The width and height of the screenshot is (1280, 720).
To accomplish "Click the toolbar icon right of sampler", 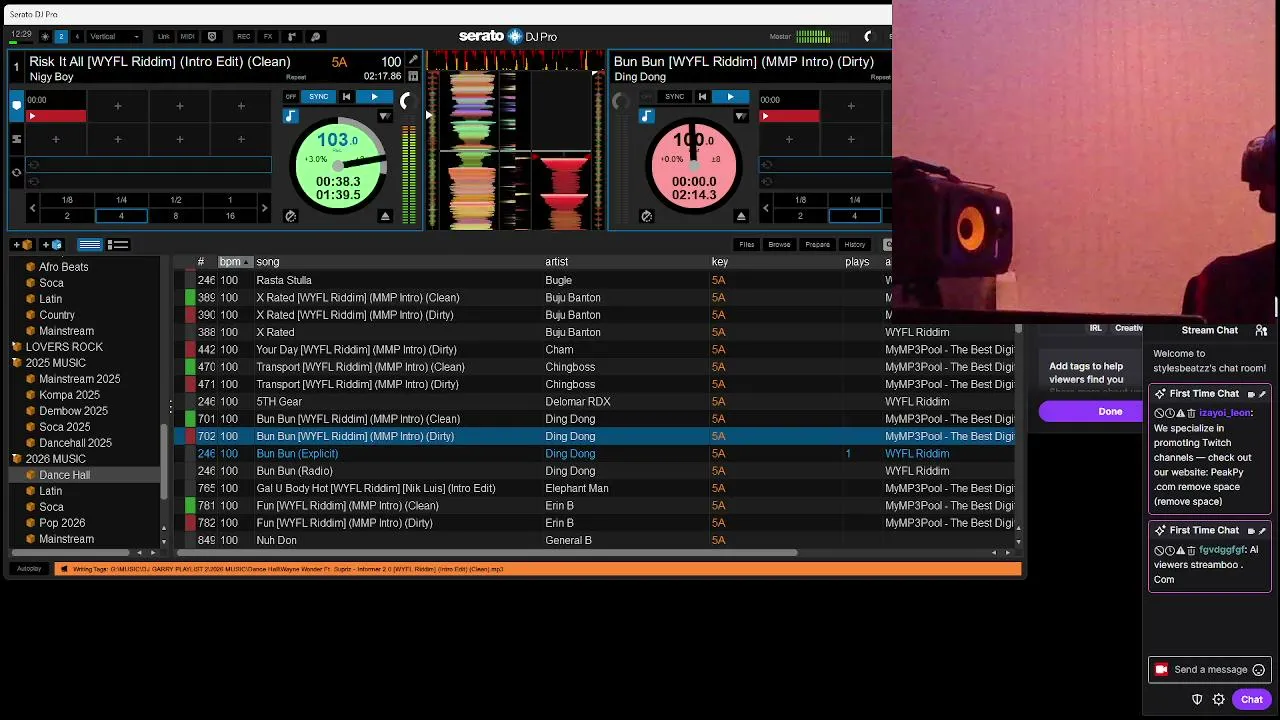I will tap(315, 37).
